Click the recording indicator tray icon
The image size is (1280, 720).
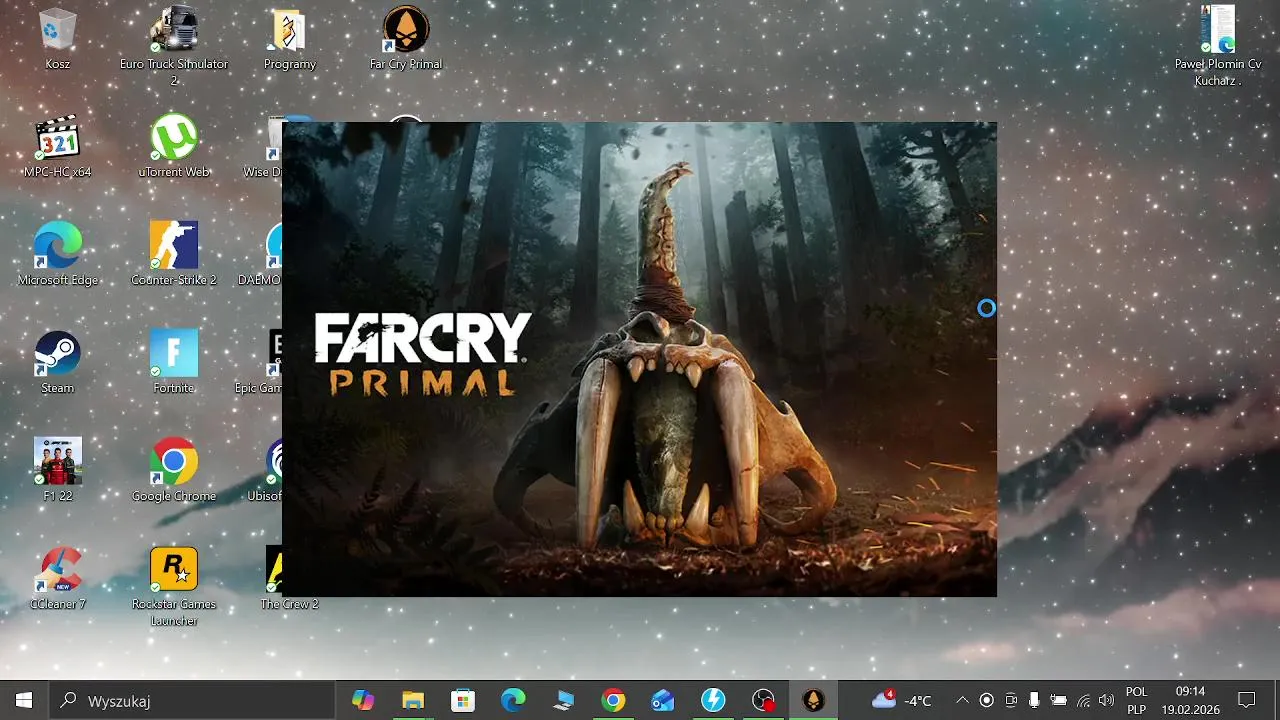click(x=986, y=700)
